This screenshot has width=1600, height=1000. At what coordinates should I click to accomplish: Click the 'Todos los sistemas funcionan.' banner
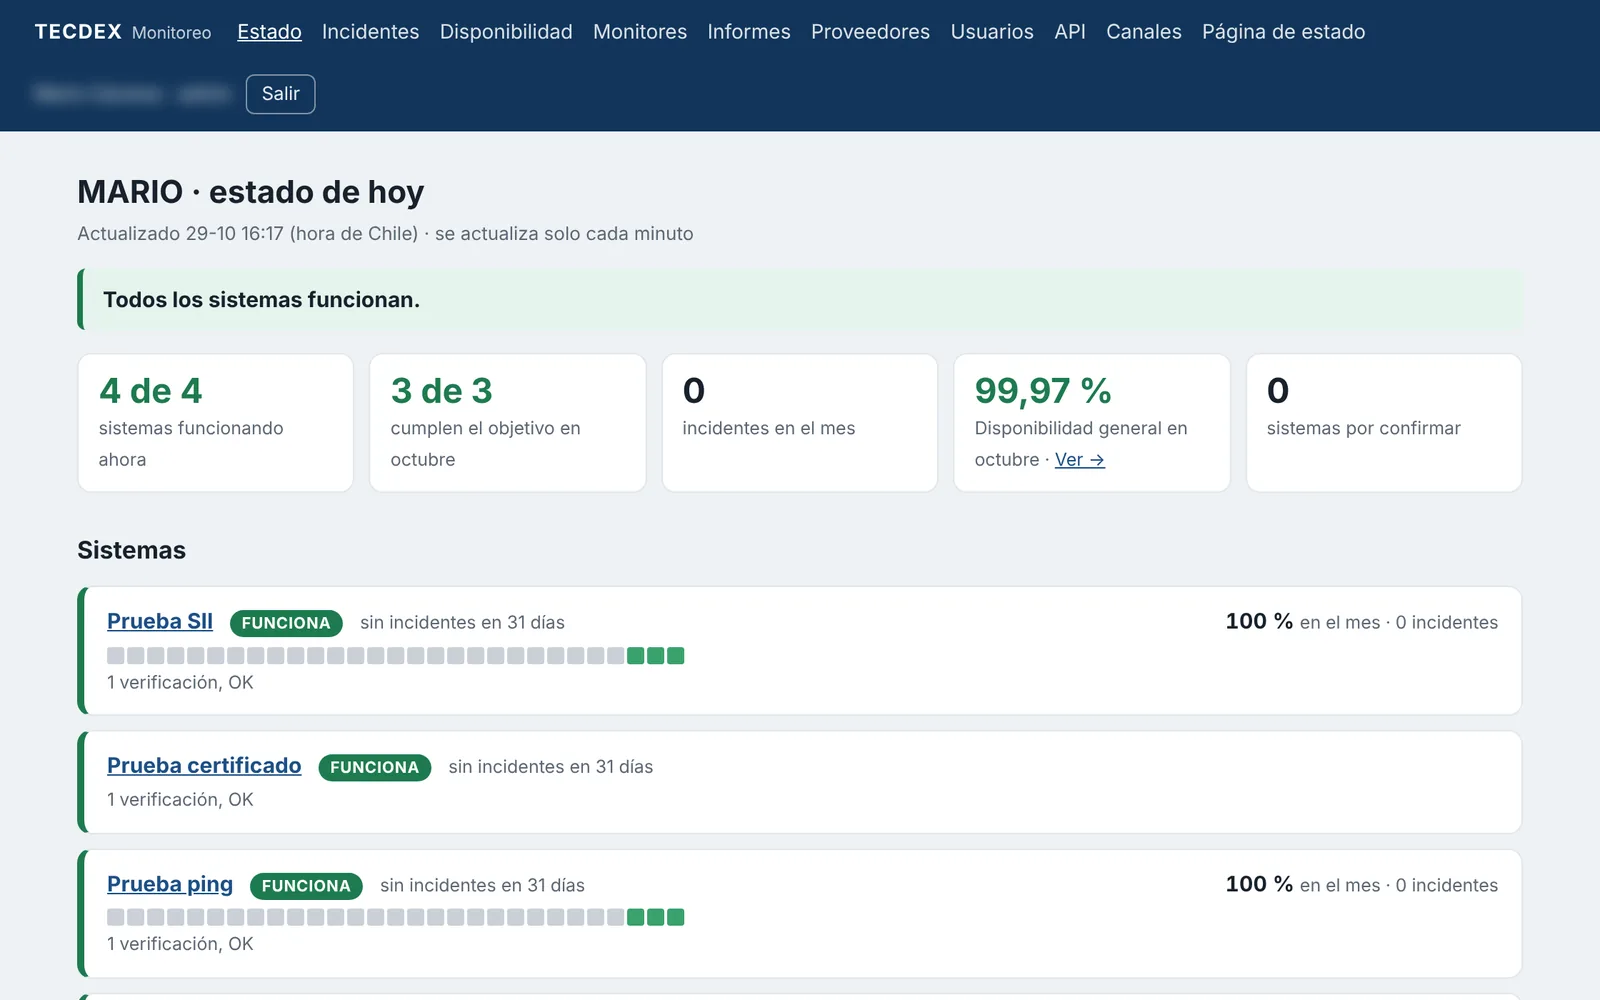pyautogui.click(x=800, y=299)
